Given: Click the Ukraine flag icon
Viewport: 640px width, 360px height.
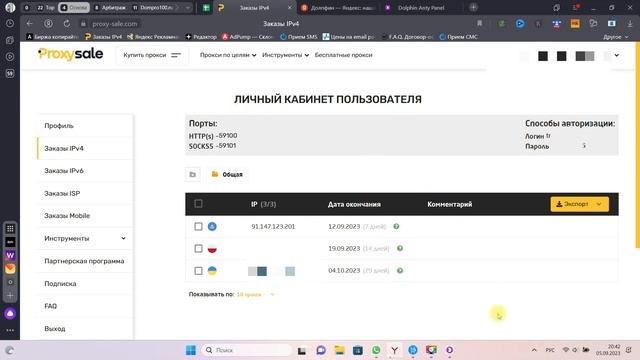Looking at the screenshot, I should (212, 271).
